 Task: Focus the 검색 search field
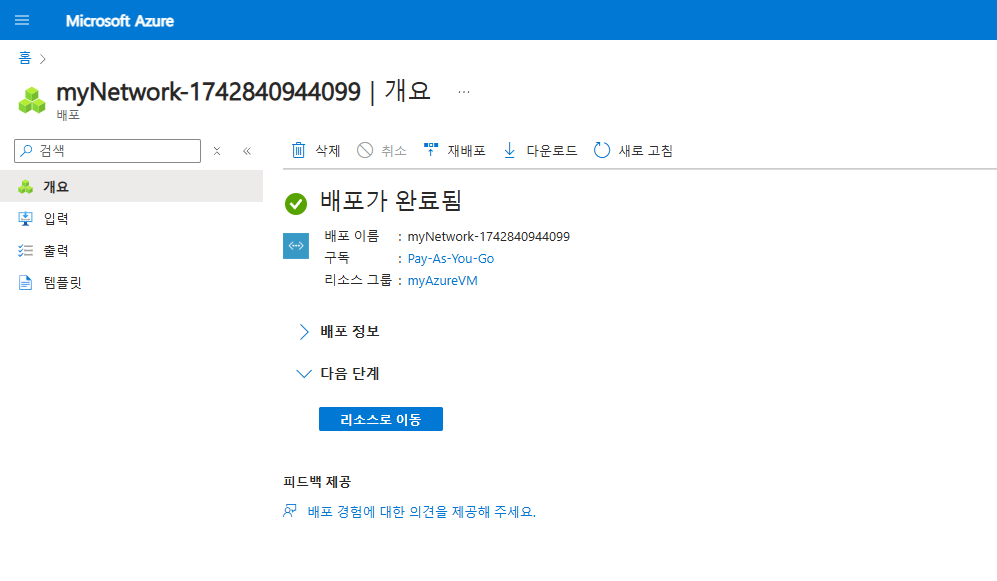click(107, 151)
